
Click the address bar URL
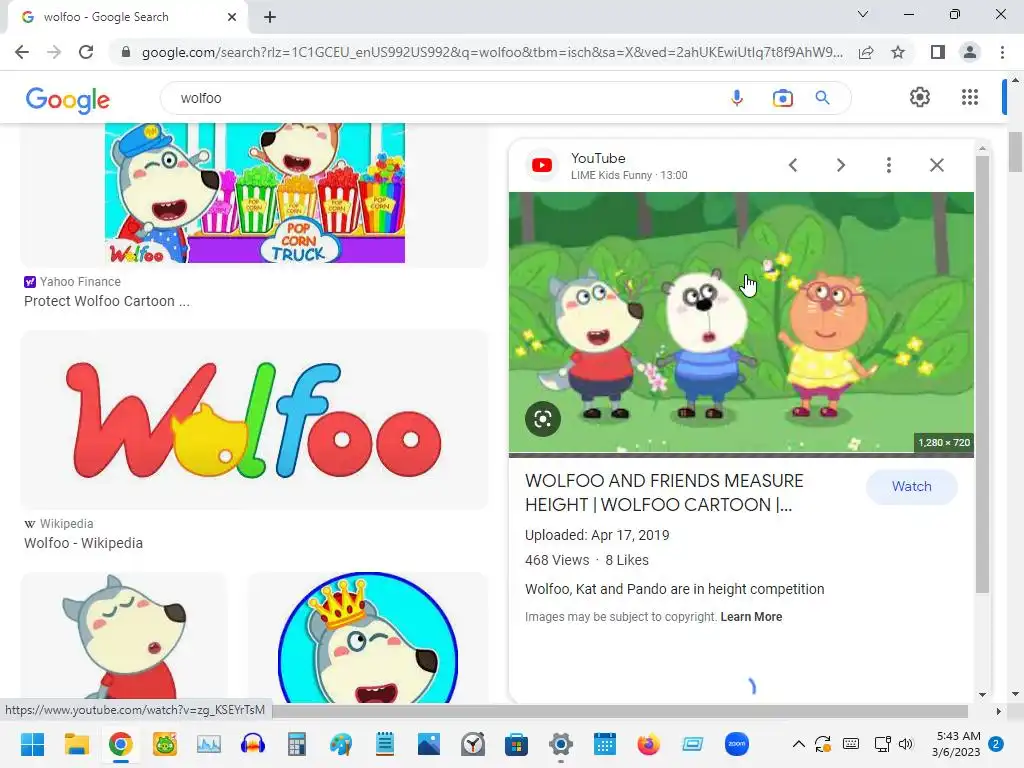click(x=492, y=52)
